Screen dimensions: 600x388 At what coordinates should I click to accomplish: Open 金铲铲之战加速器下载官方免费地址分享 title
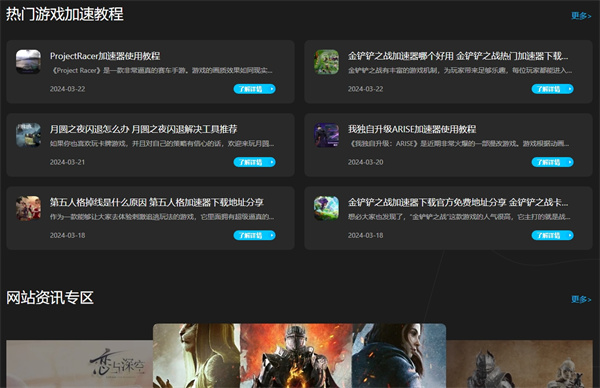click(x=458, y=202)
